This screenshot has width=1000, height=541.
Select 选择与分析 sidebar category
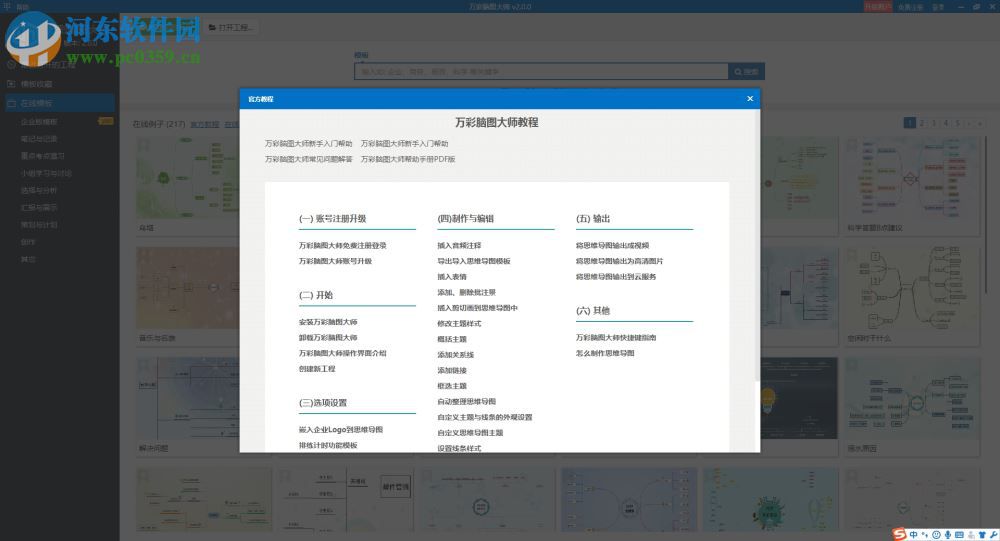tap(39, 190)
